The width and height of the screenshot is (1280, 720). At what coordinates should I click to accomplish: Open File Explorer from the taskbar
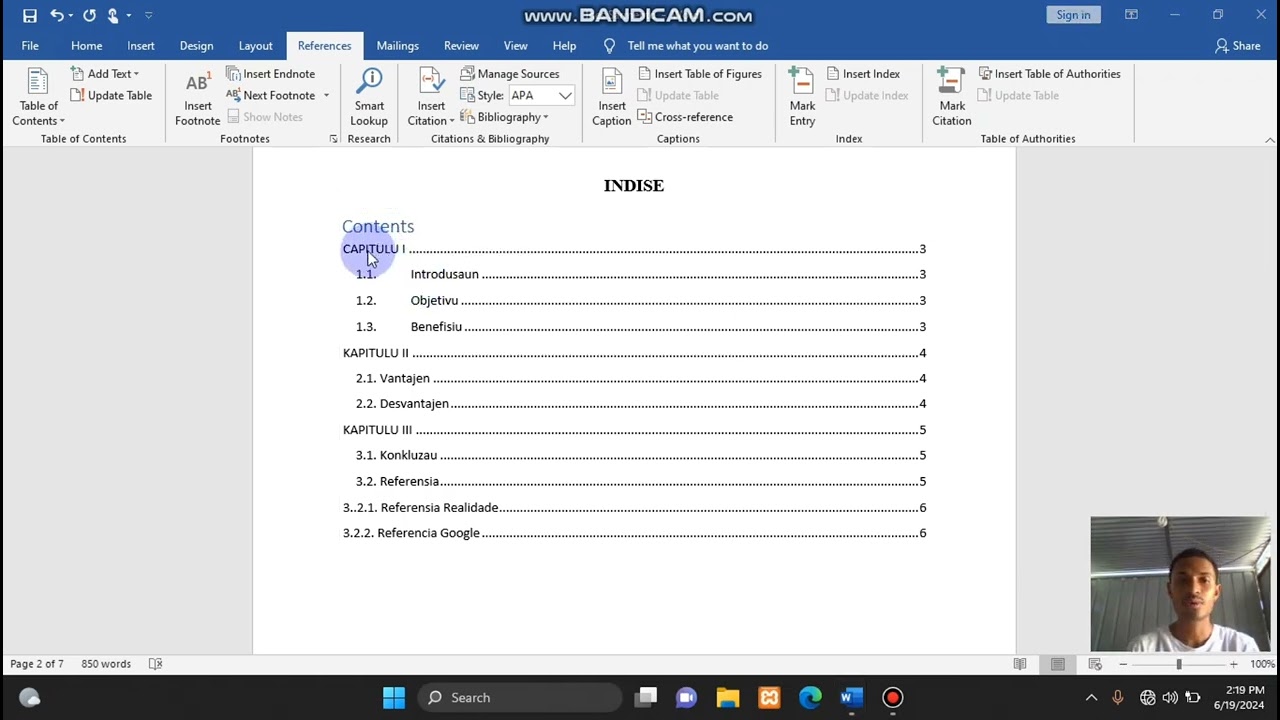[727, 698]
